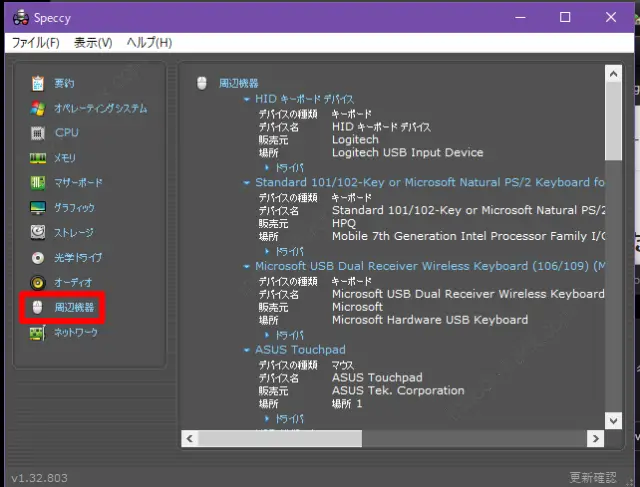Select the オペレーティングシステム Windows flag icon
The image size is (640, 487).
38,108
